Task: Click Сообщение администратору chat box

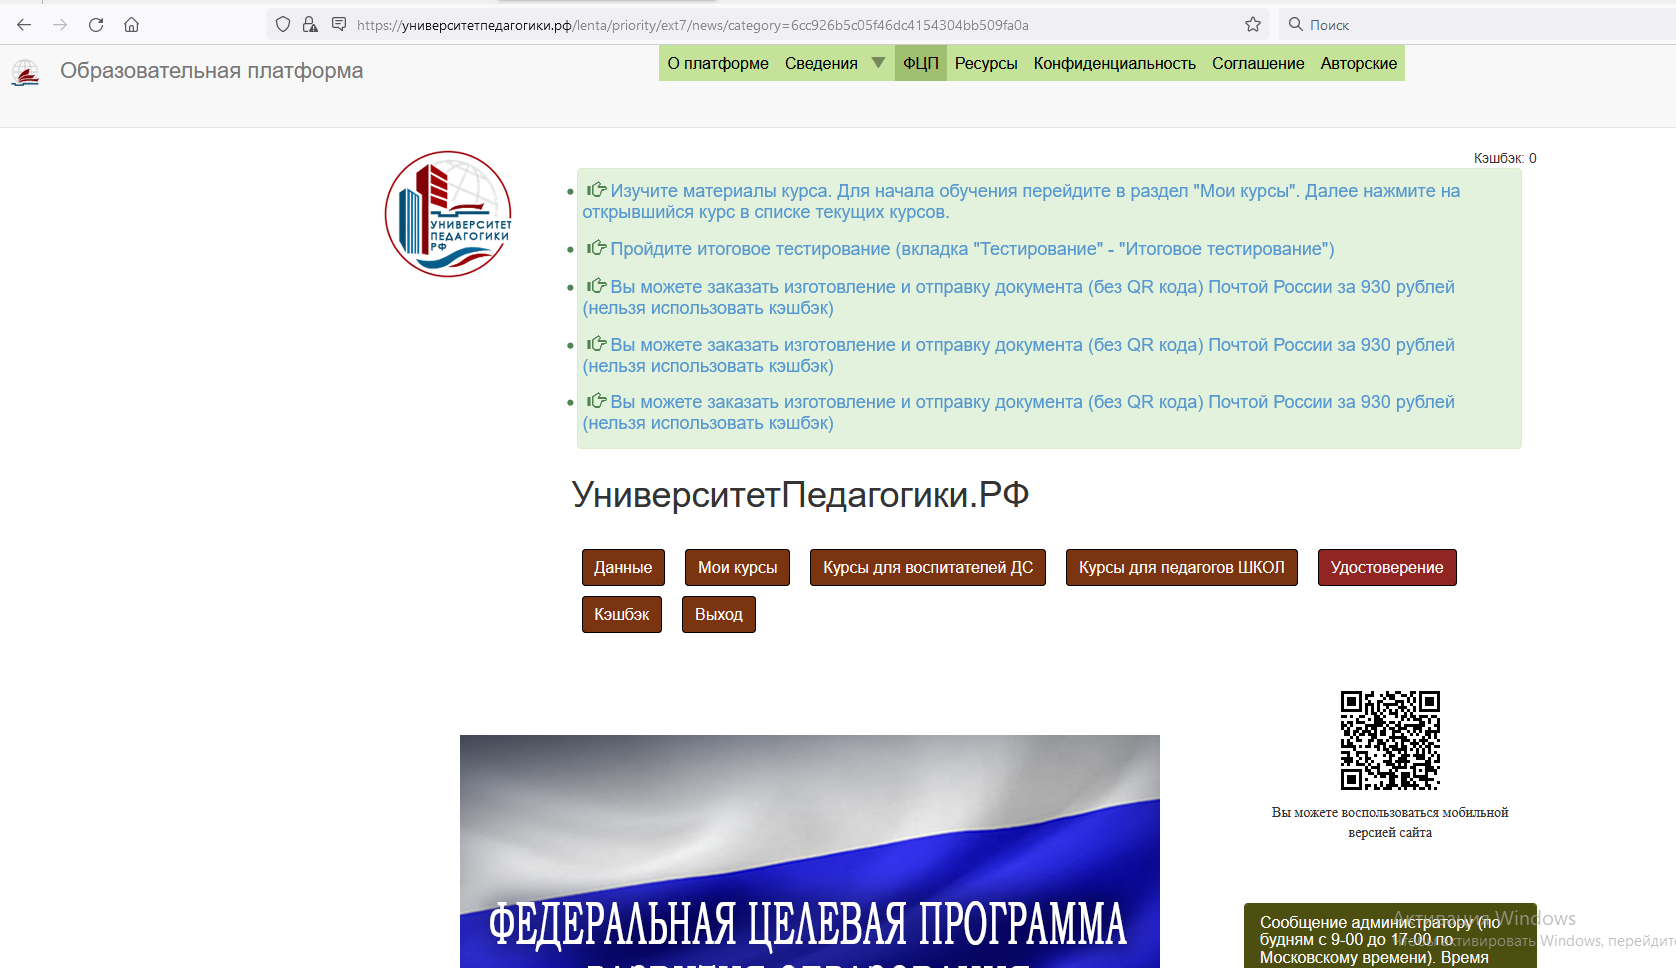Action: point(1390,936)
